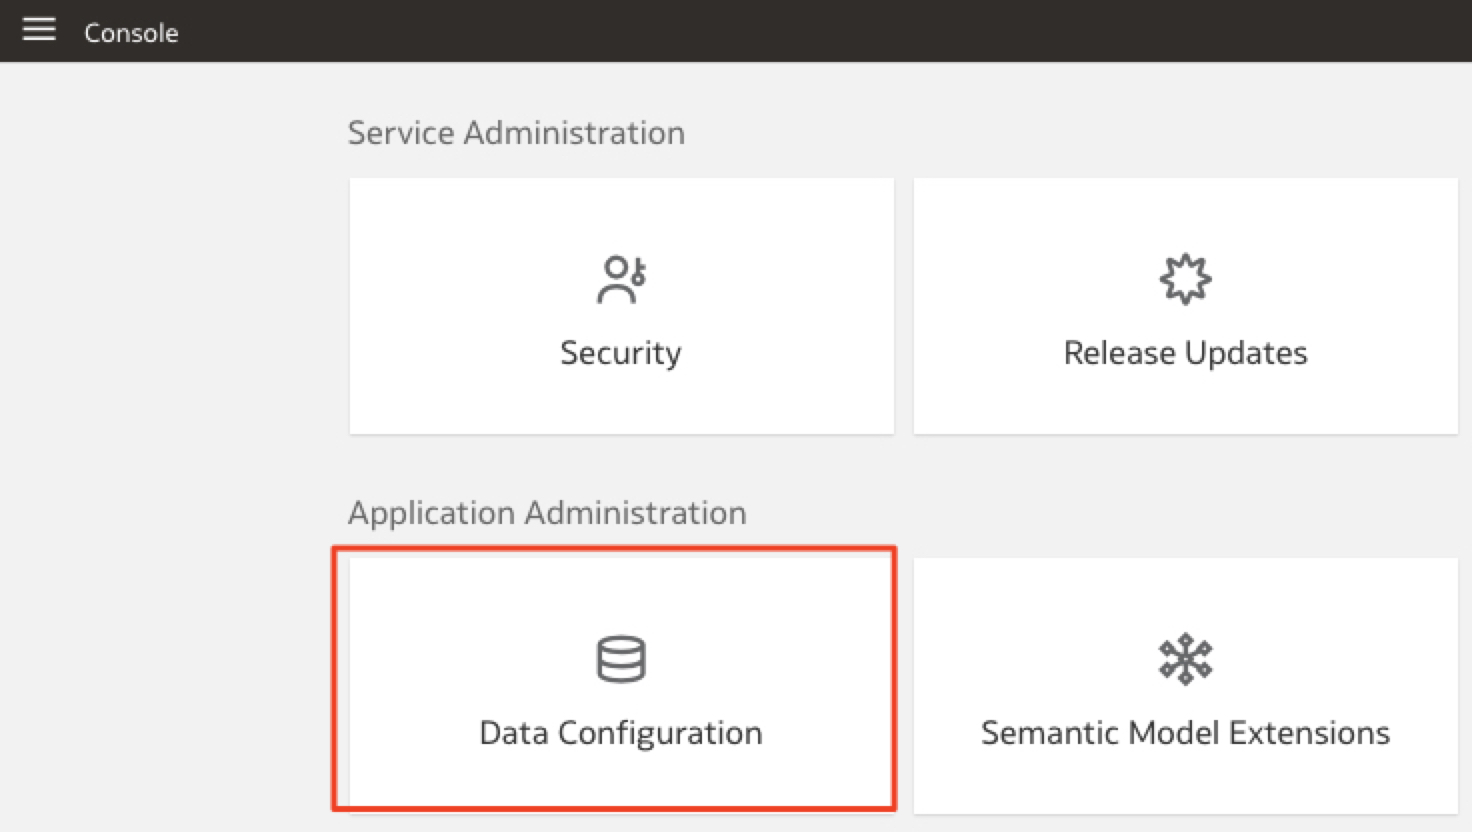Click the Security user-key icon
Viewport: 1472px width, 832px height.
[621, 279]
